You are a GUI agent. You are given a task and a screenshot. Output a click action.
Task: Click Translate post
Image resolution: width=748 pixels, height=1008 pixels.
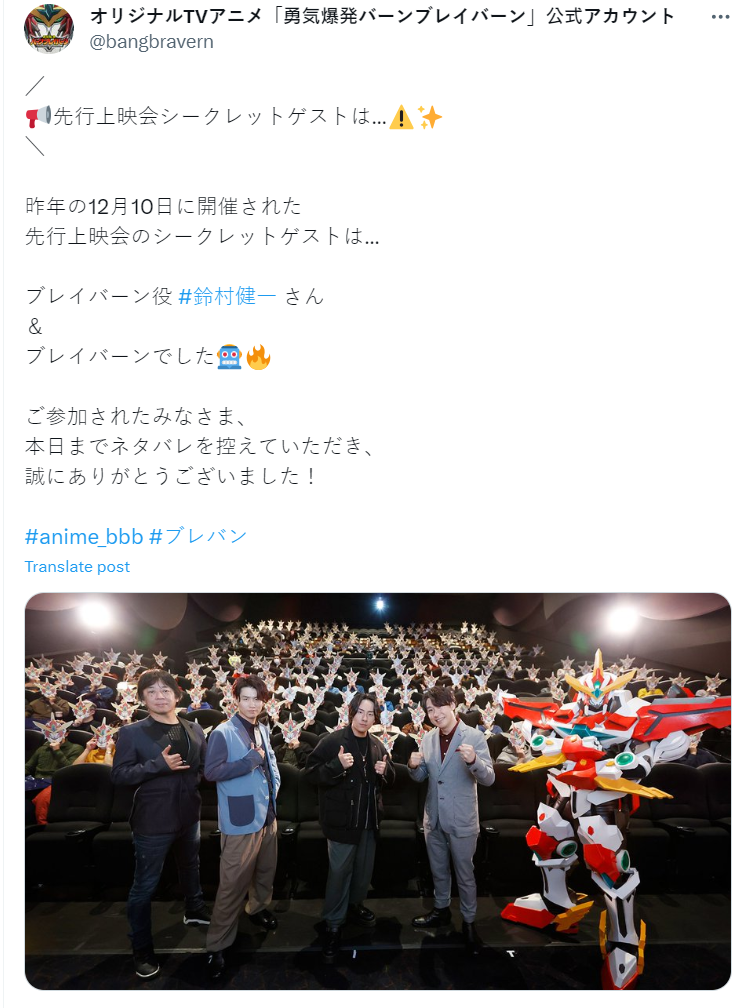click(77, 566)
